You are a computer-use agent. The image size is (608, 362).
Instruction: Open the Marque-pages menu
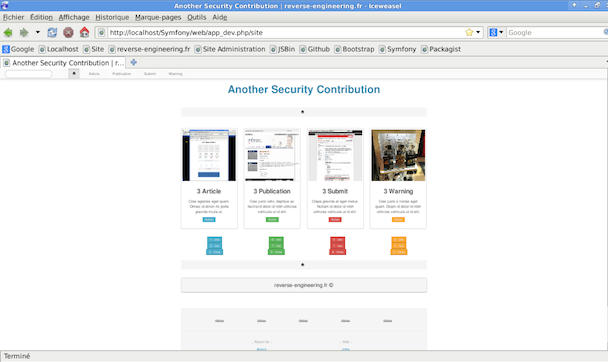pyautogui.click(x=158, y=17)
